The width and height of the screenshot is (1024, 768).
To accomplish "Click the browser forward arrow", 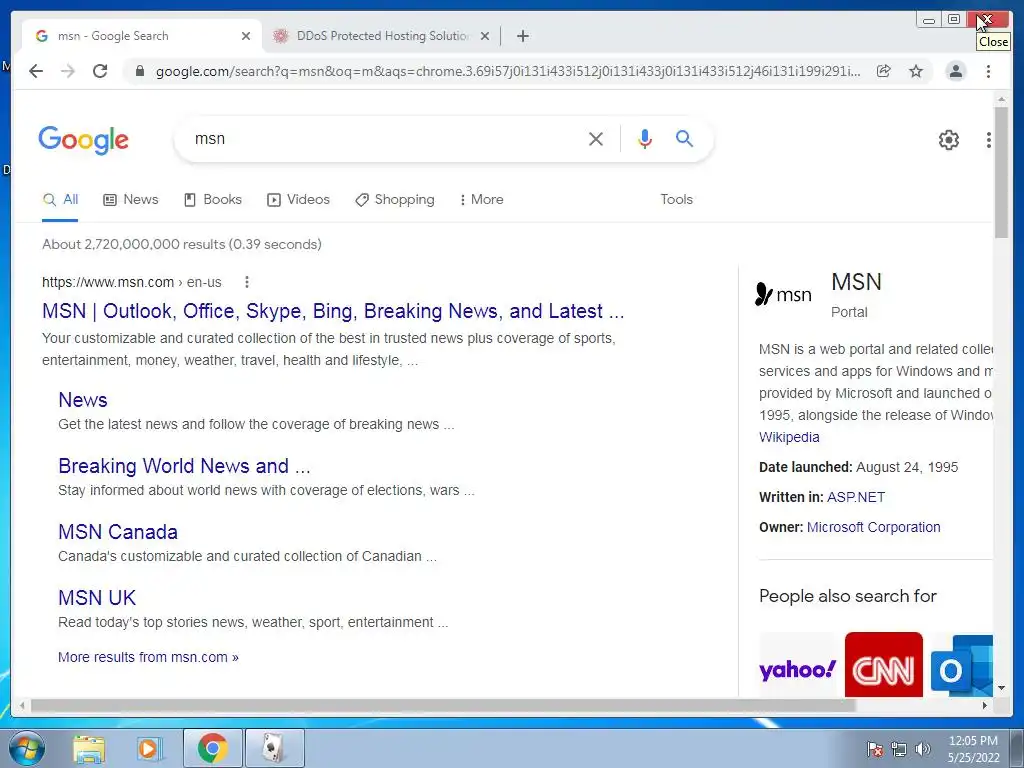I will (68, 71).
